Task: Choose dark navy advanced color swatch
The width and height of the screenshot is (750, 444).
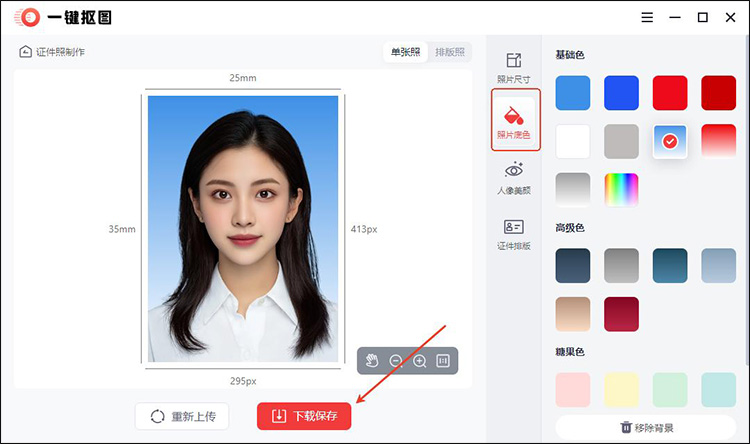Action: click(573, 266)
